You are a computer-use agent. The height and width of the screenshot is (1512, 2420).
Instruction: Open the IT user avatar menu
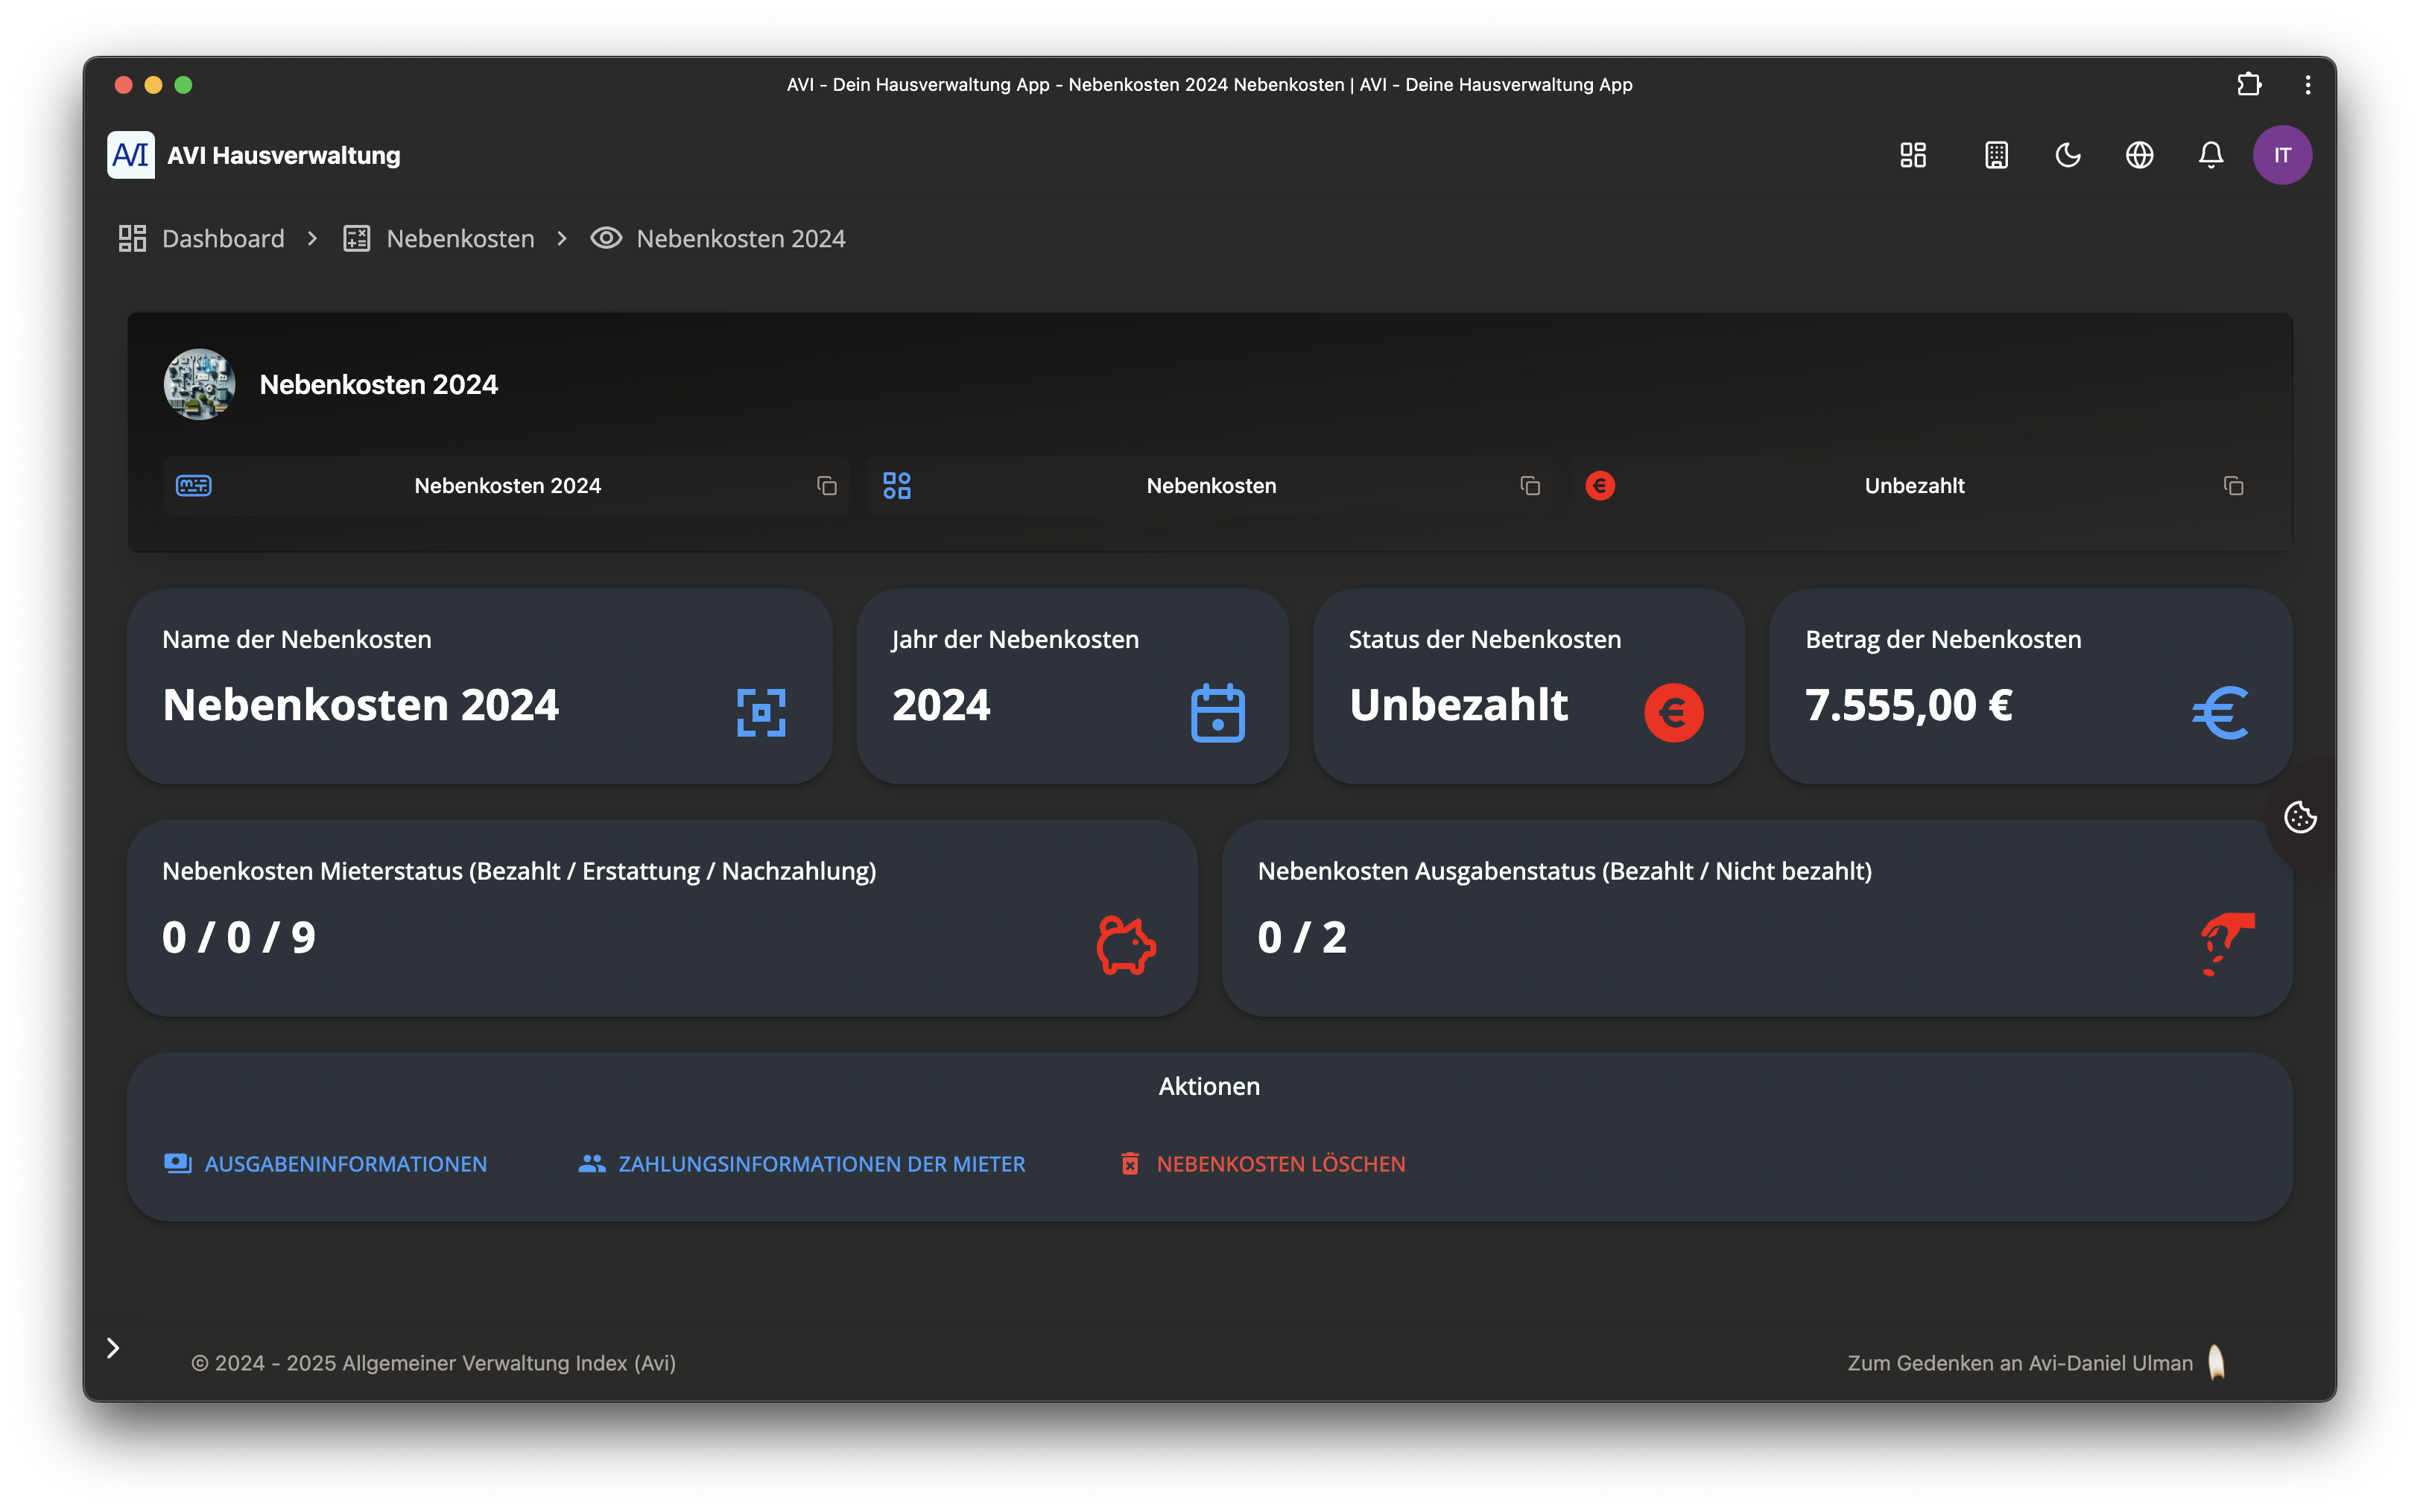click(2282, 155)
